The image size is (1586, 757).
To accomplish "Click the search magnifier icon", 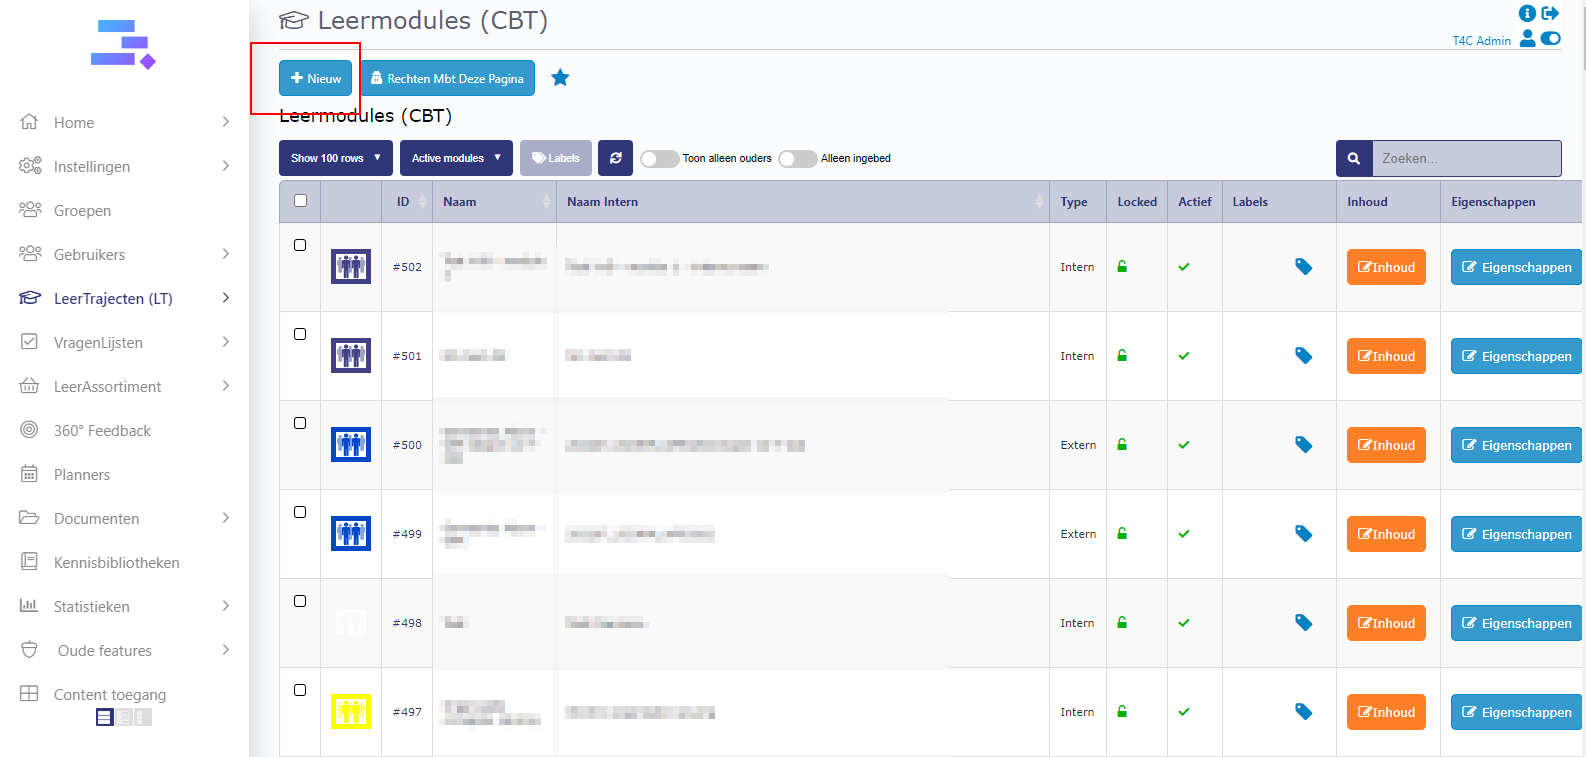I will [1353, 158].
